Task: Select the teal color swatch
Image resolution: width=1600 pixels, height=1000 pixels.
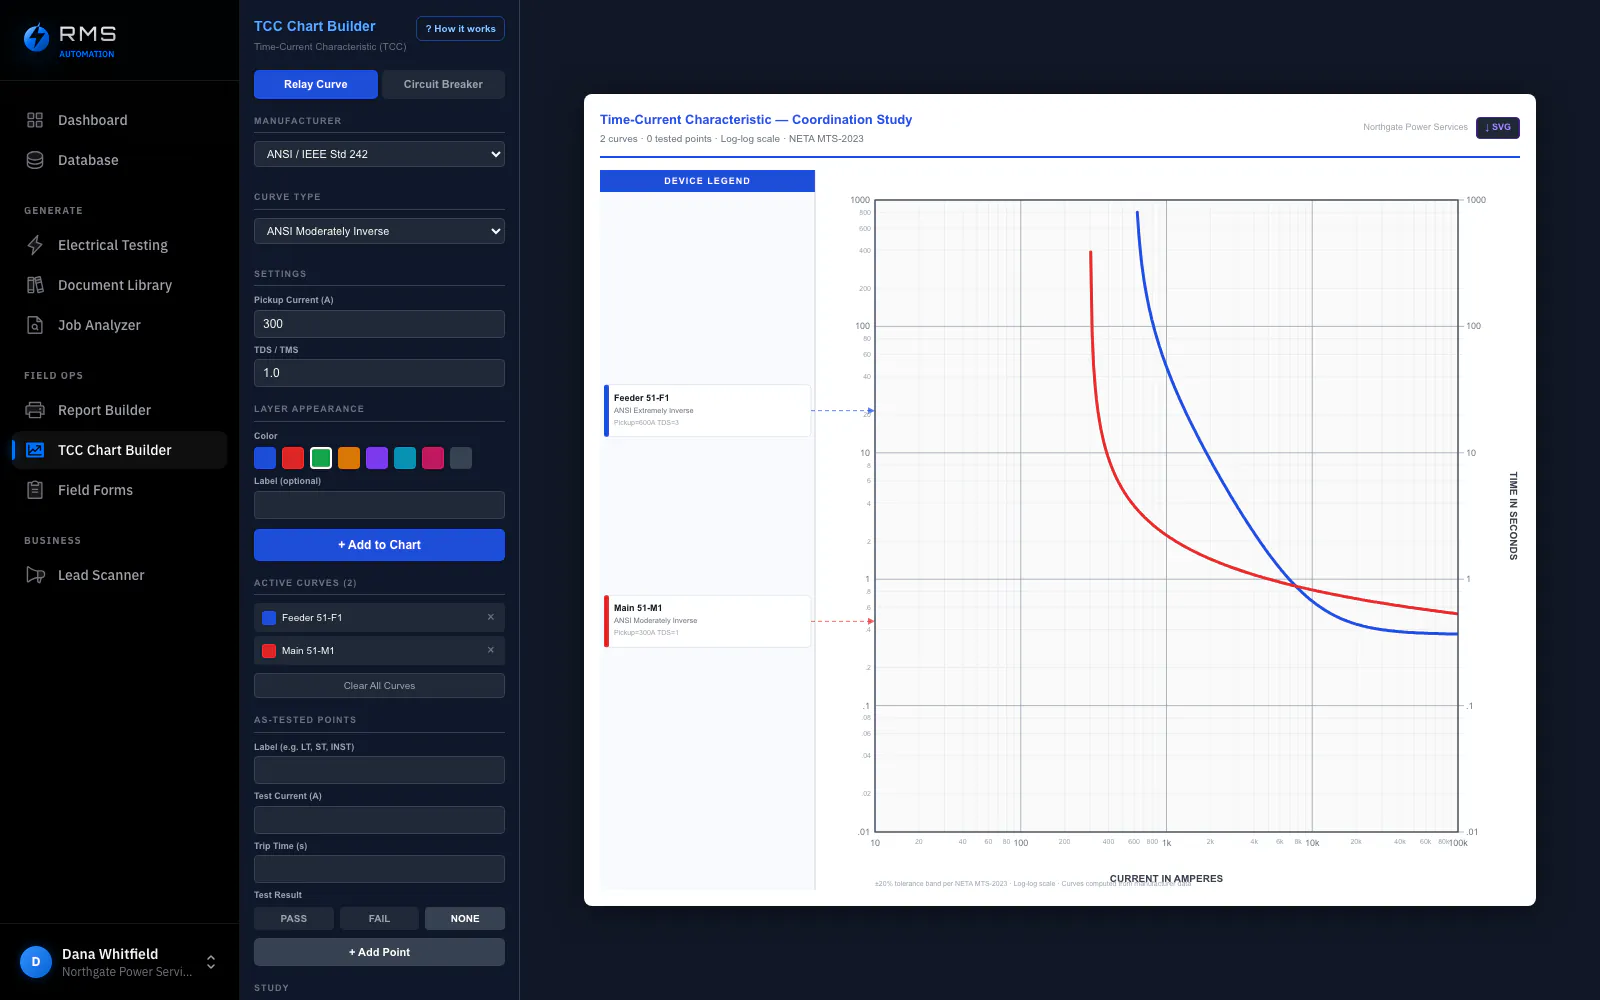Action: (x=405, y=458)
